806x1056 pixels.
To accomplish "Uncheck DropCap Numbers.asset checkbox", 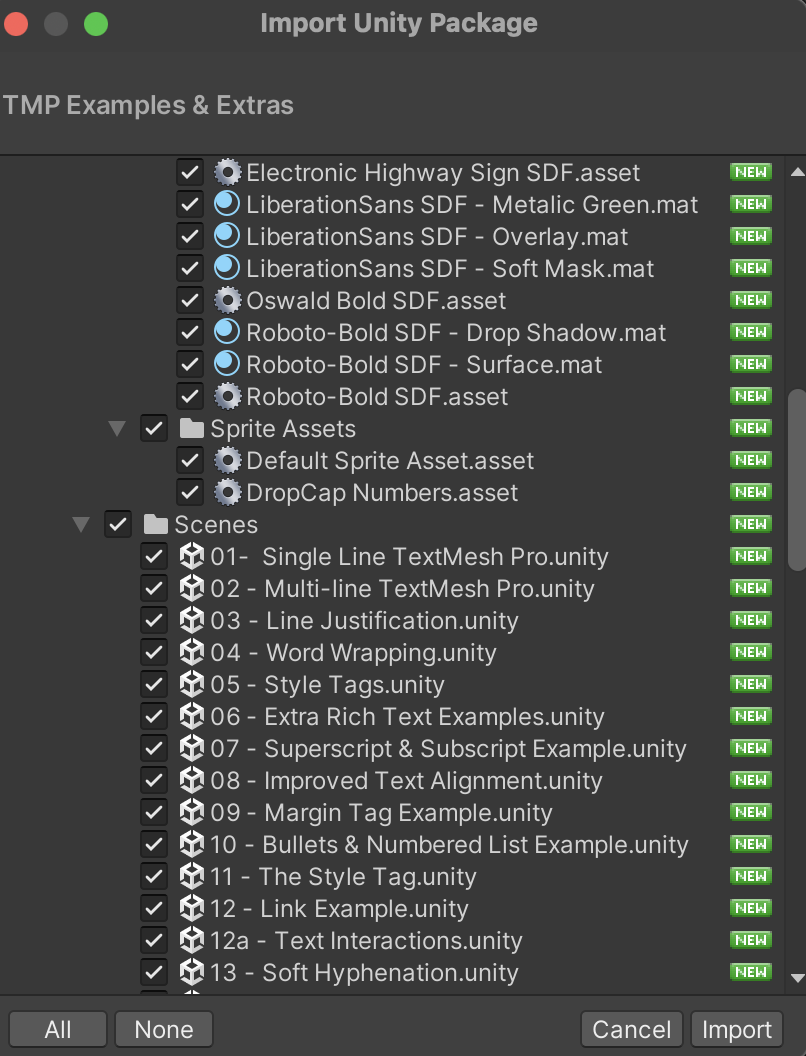I will pyautogui.click(x=190, y=492).
